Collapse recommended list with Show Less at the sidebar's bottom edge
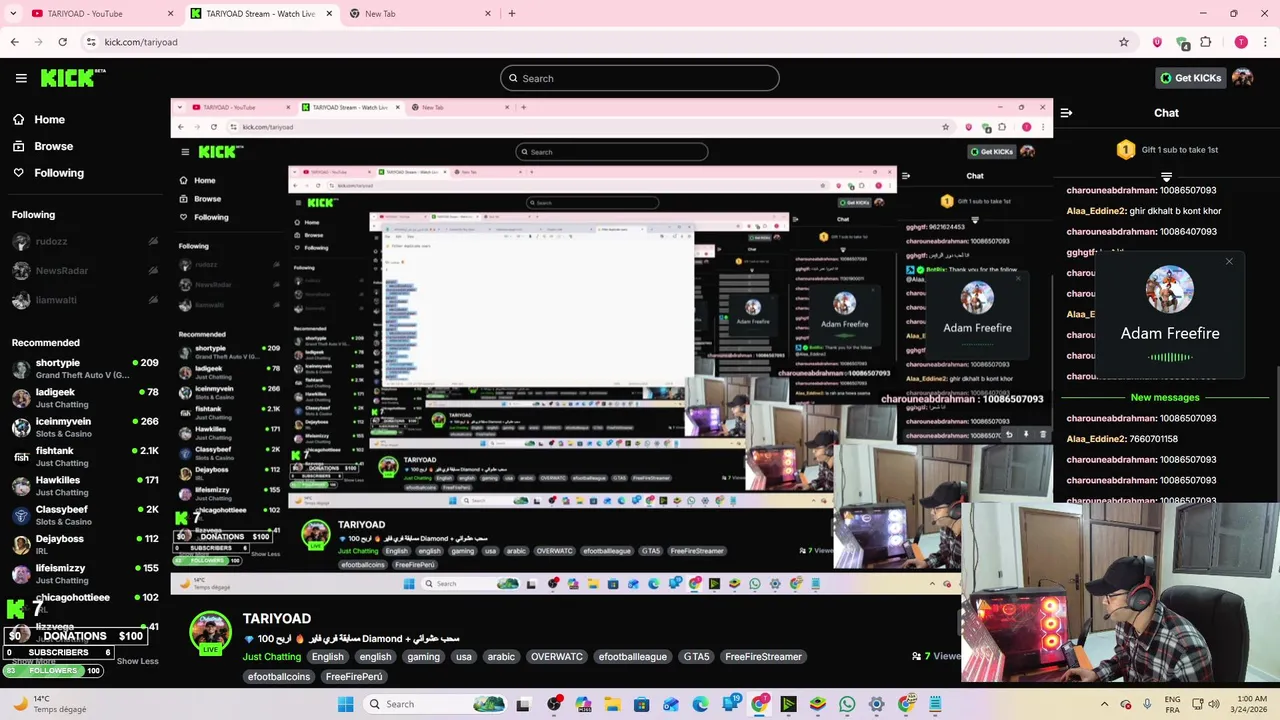1280x720 pixels. point(137,661)
